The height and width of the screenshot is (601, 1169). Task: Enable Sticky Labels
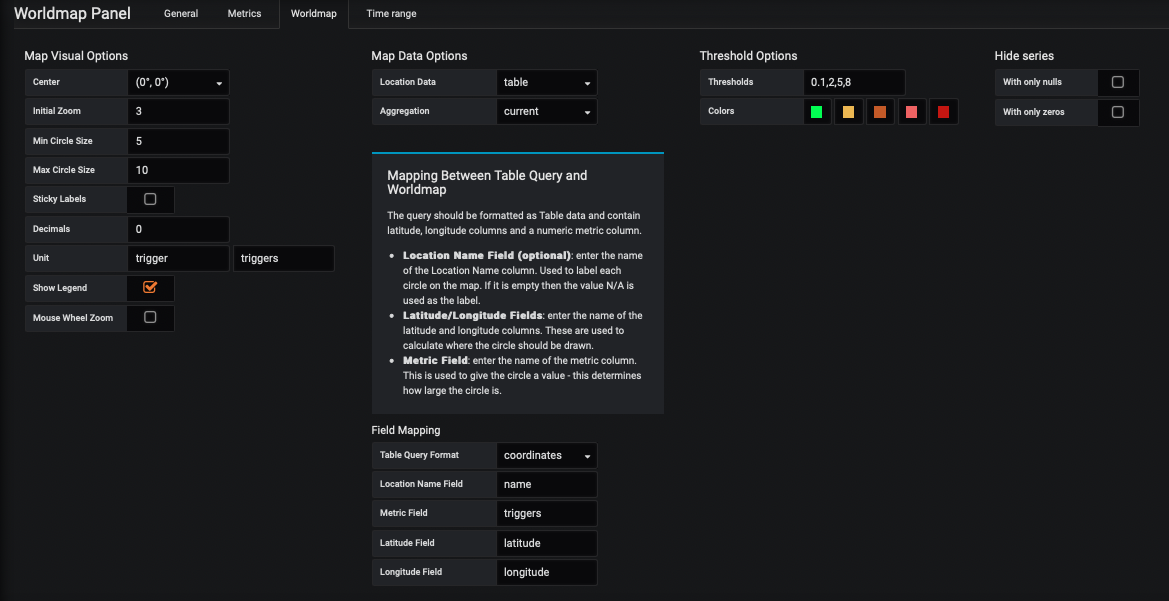(151, 199)
